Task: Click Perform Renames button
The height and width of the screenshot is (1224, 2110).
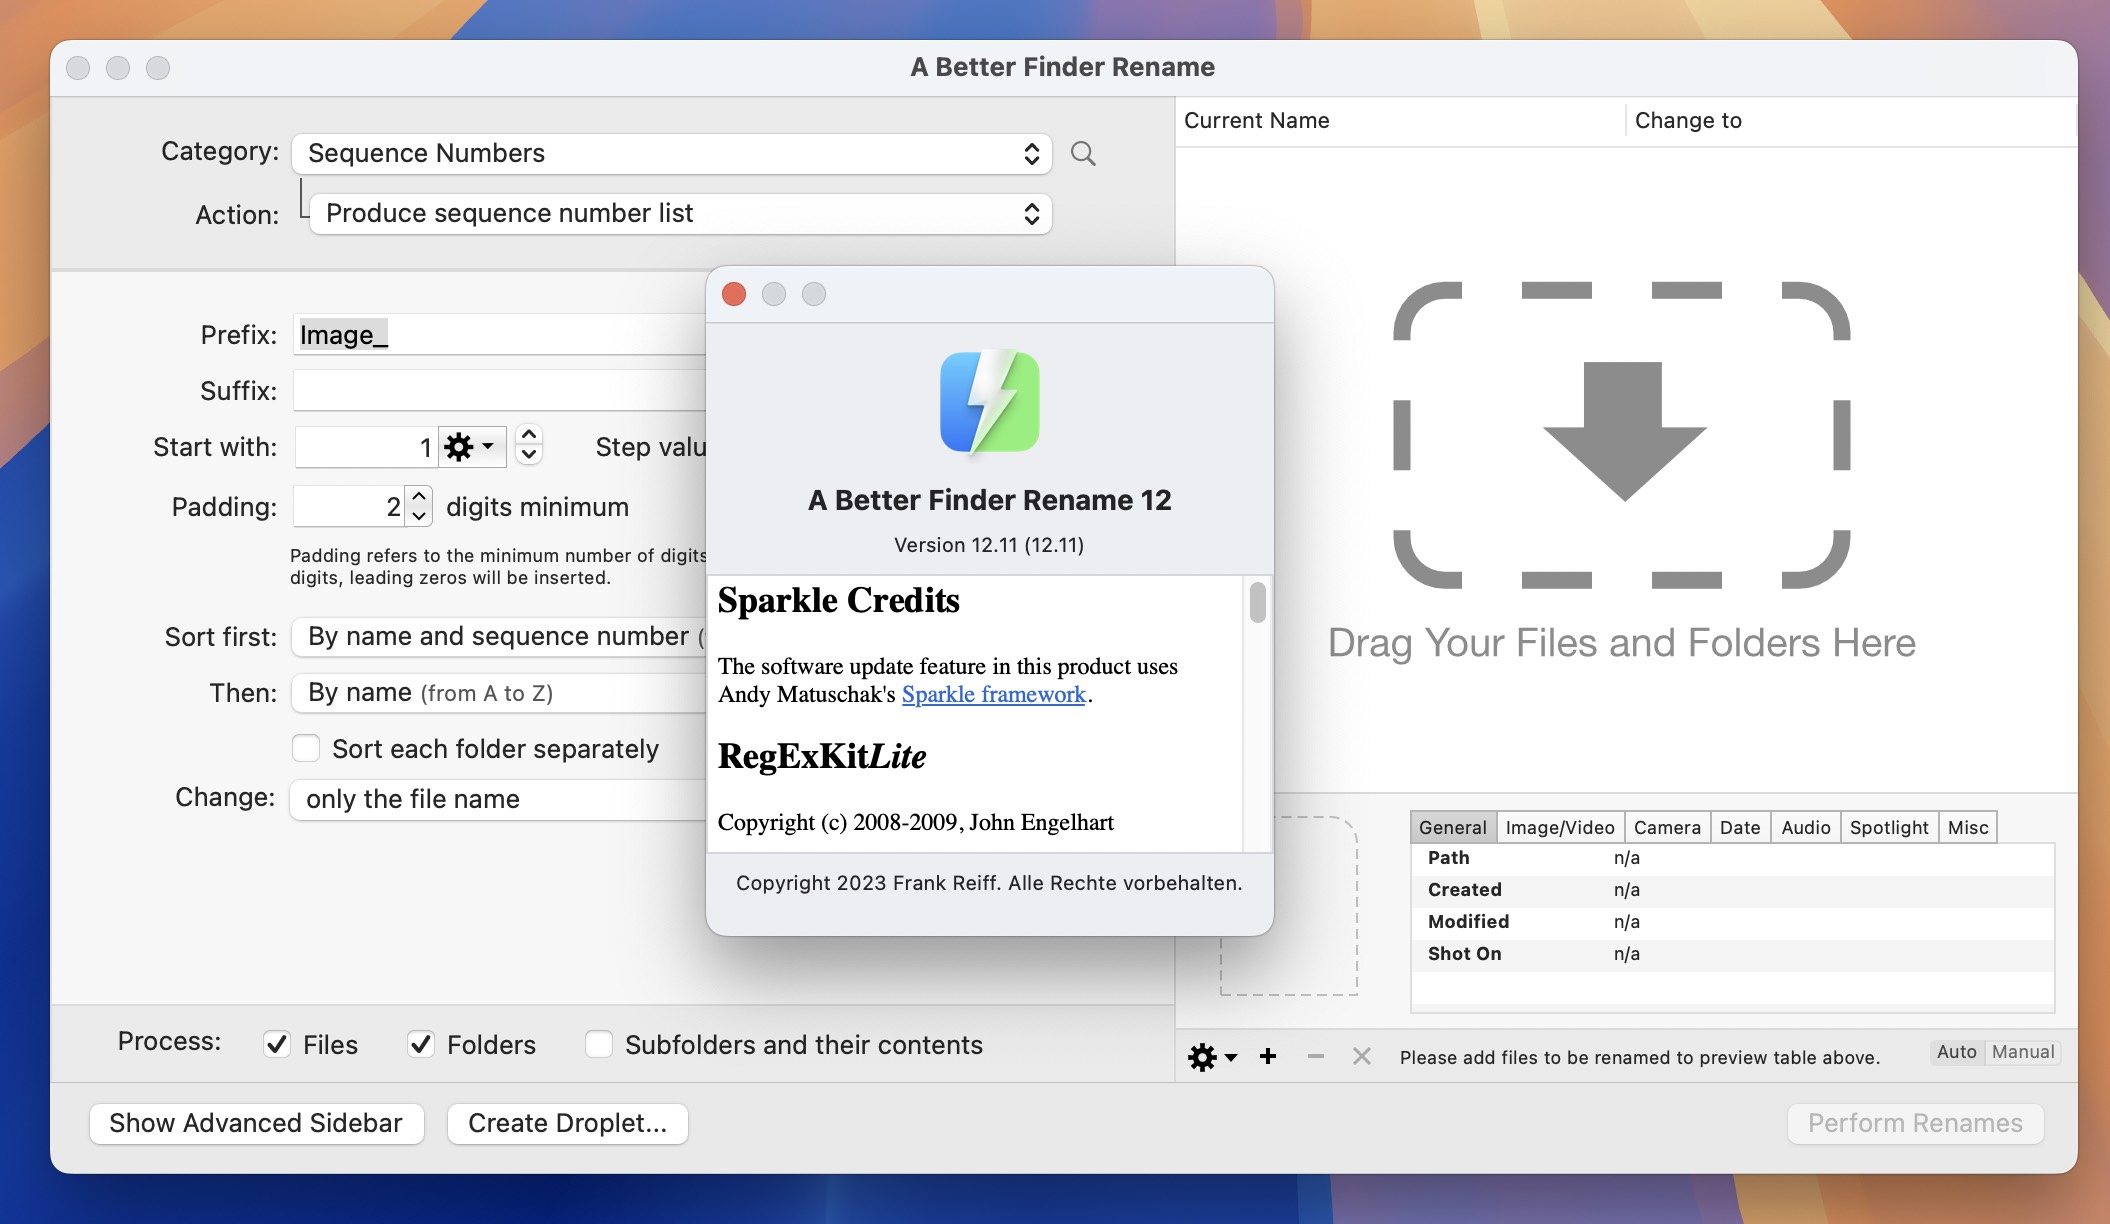Action: click(x=1915, y=1123)
